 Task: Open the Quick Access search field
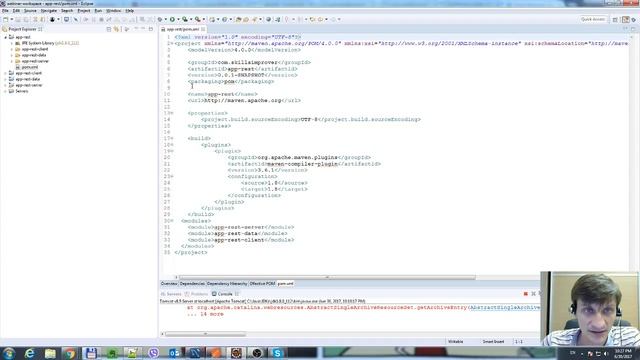593,19
